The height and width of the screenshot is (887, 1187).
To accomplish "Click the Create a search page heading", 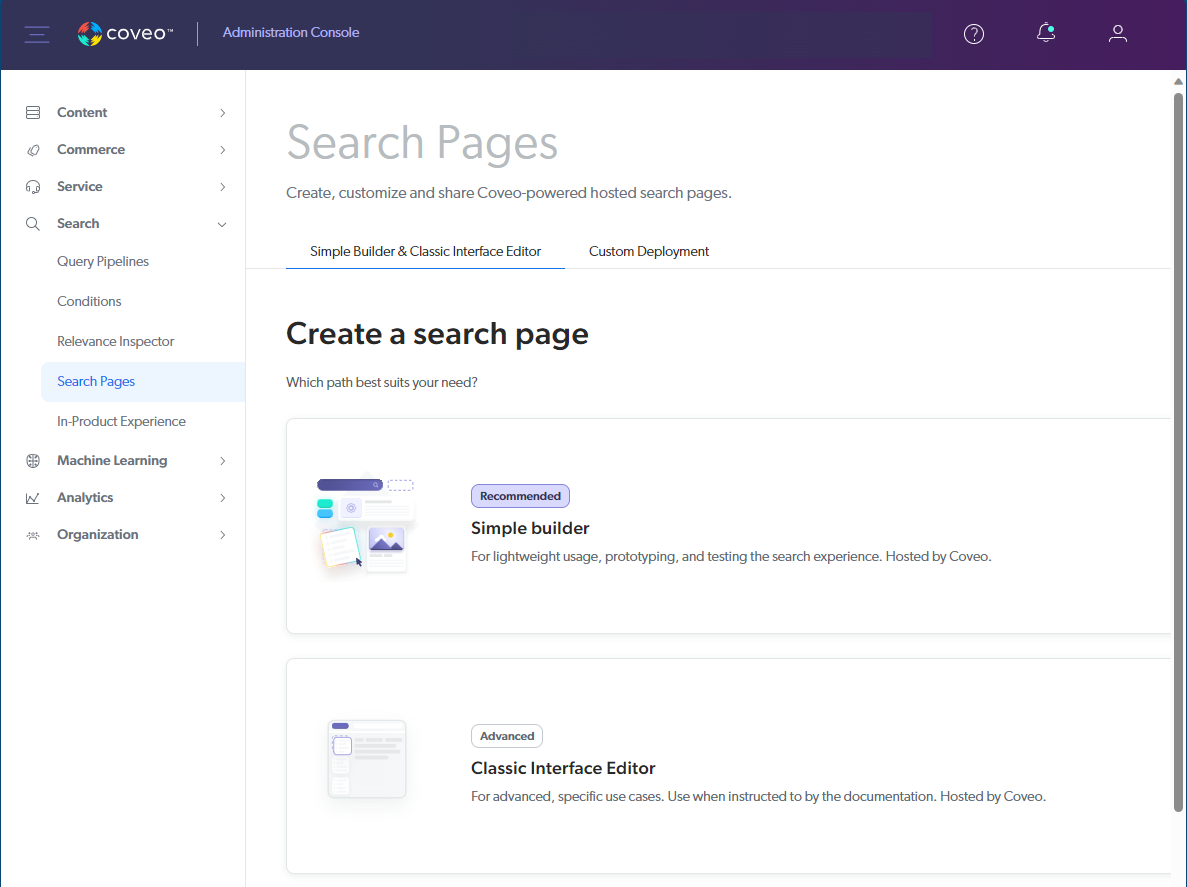I will pyautogui.click(x=437, y=334).
